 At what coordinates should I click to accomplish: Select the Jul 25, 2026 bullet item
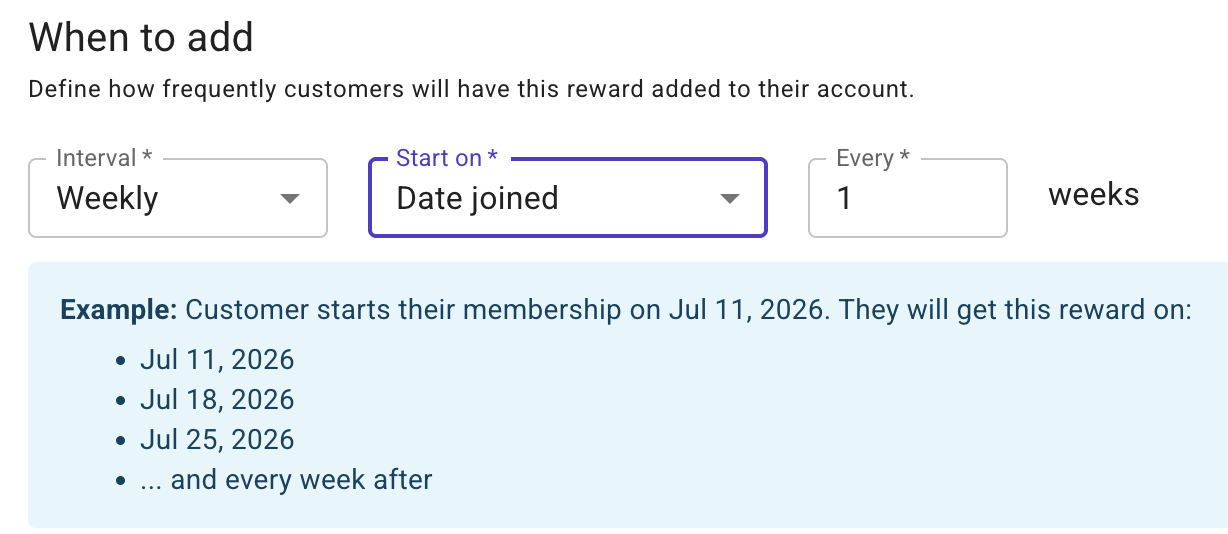coord(217,440)
